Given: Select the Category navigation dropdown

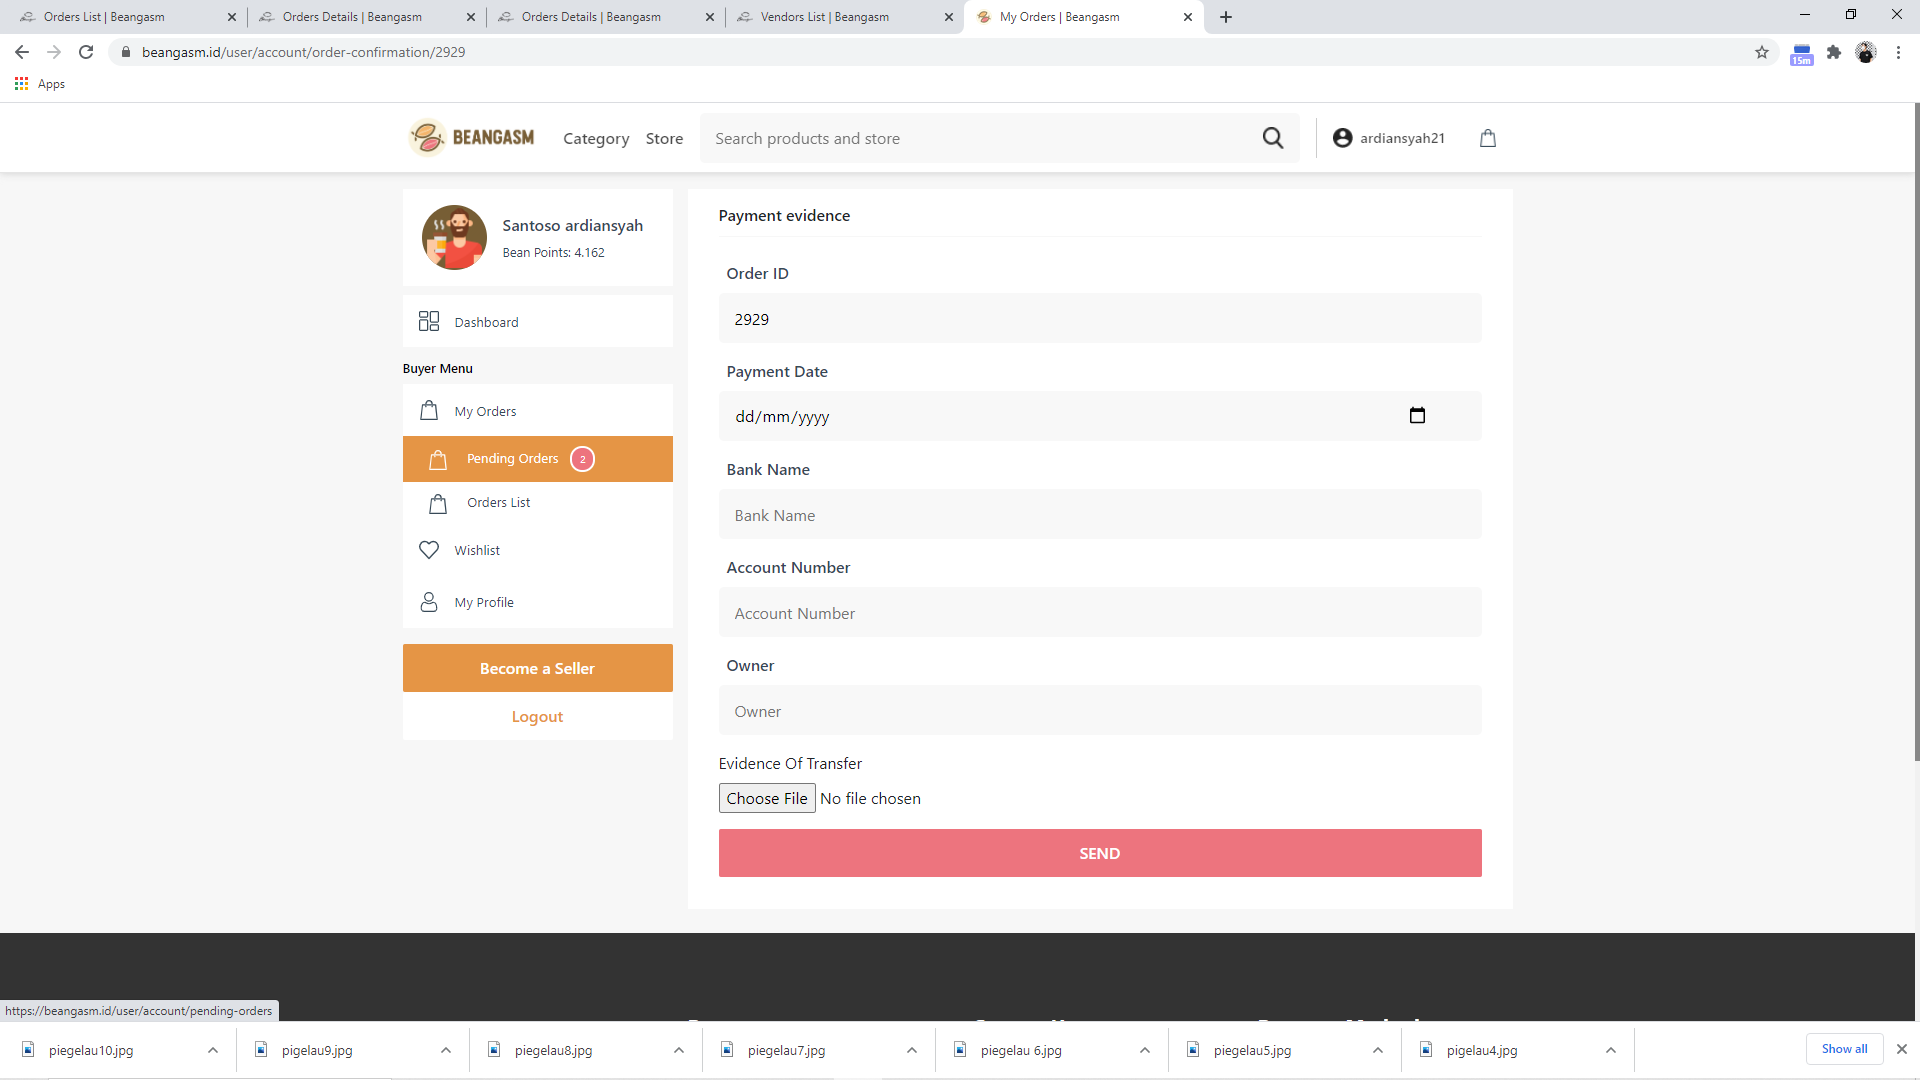Looking at the screenshot, I should point(596,137).
